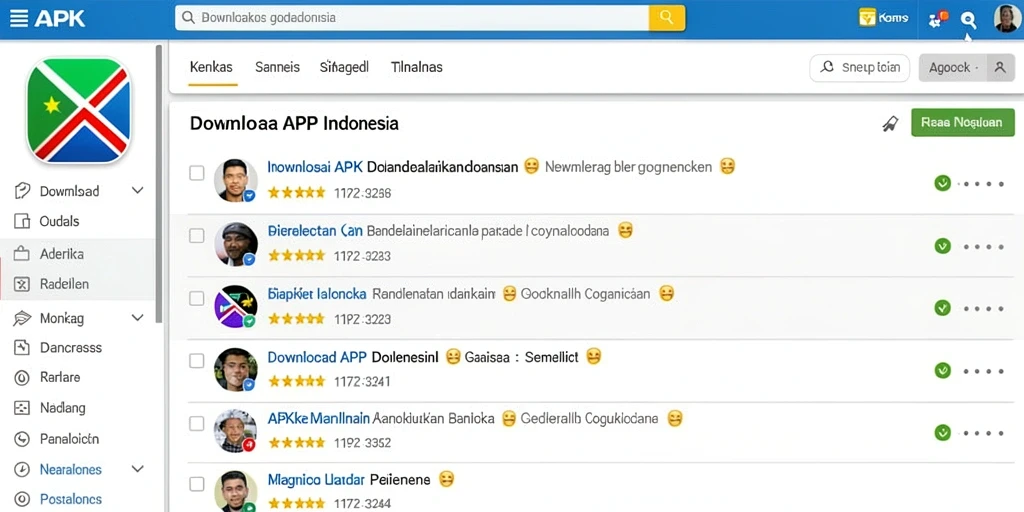Select Aderika in the sidebar

point(78,253)
